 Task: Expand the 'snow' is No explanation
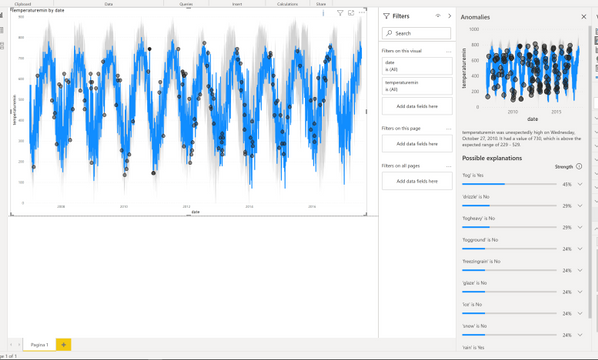(580, 335)
